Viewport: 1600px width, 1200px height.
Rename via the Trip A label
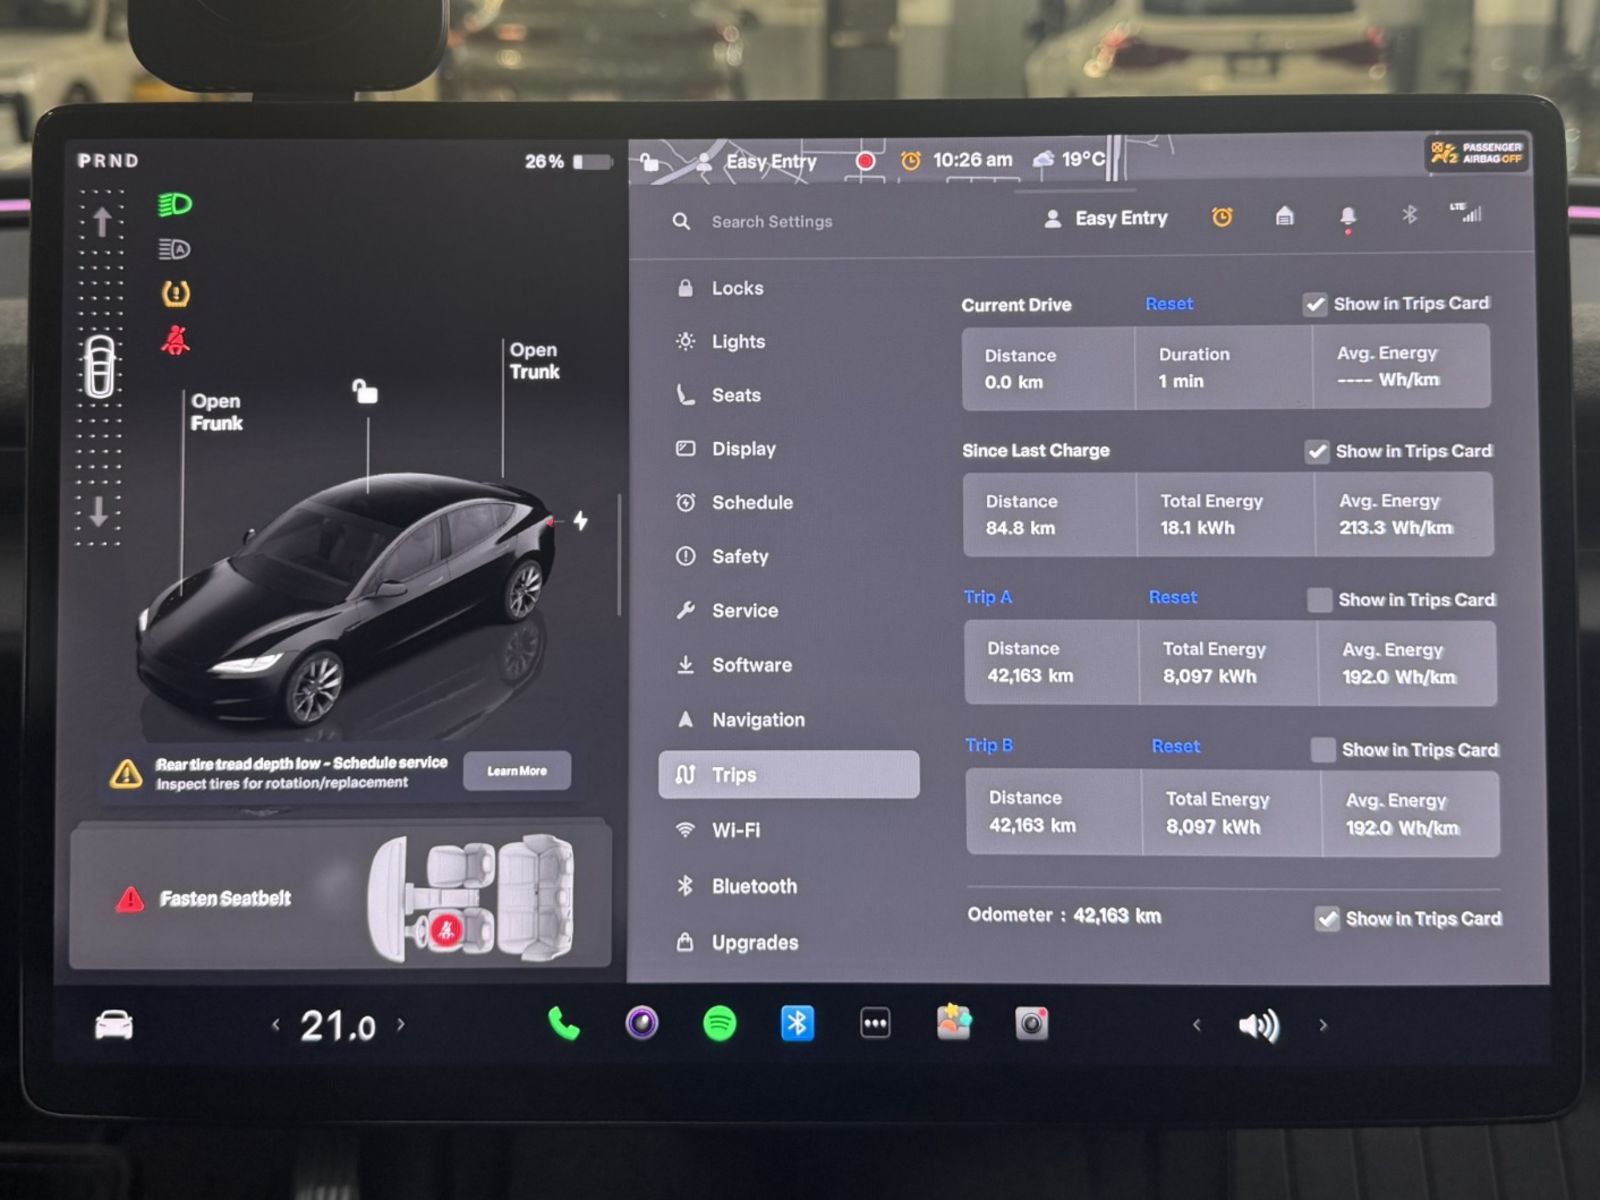[988, 597]
